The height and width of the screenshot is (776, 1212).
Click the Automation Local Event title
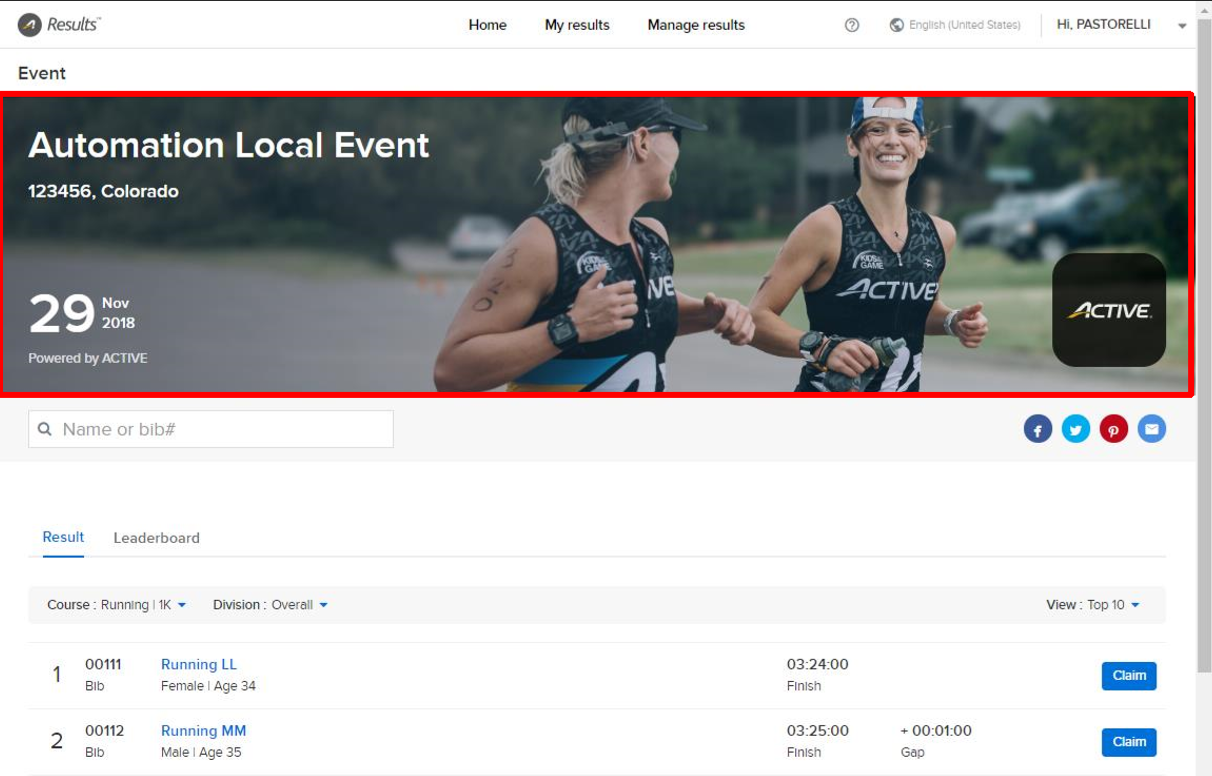tap(229, 146)
